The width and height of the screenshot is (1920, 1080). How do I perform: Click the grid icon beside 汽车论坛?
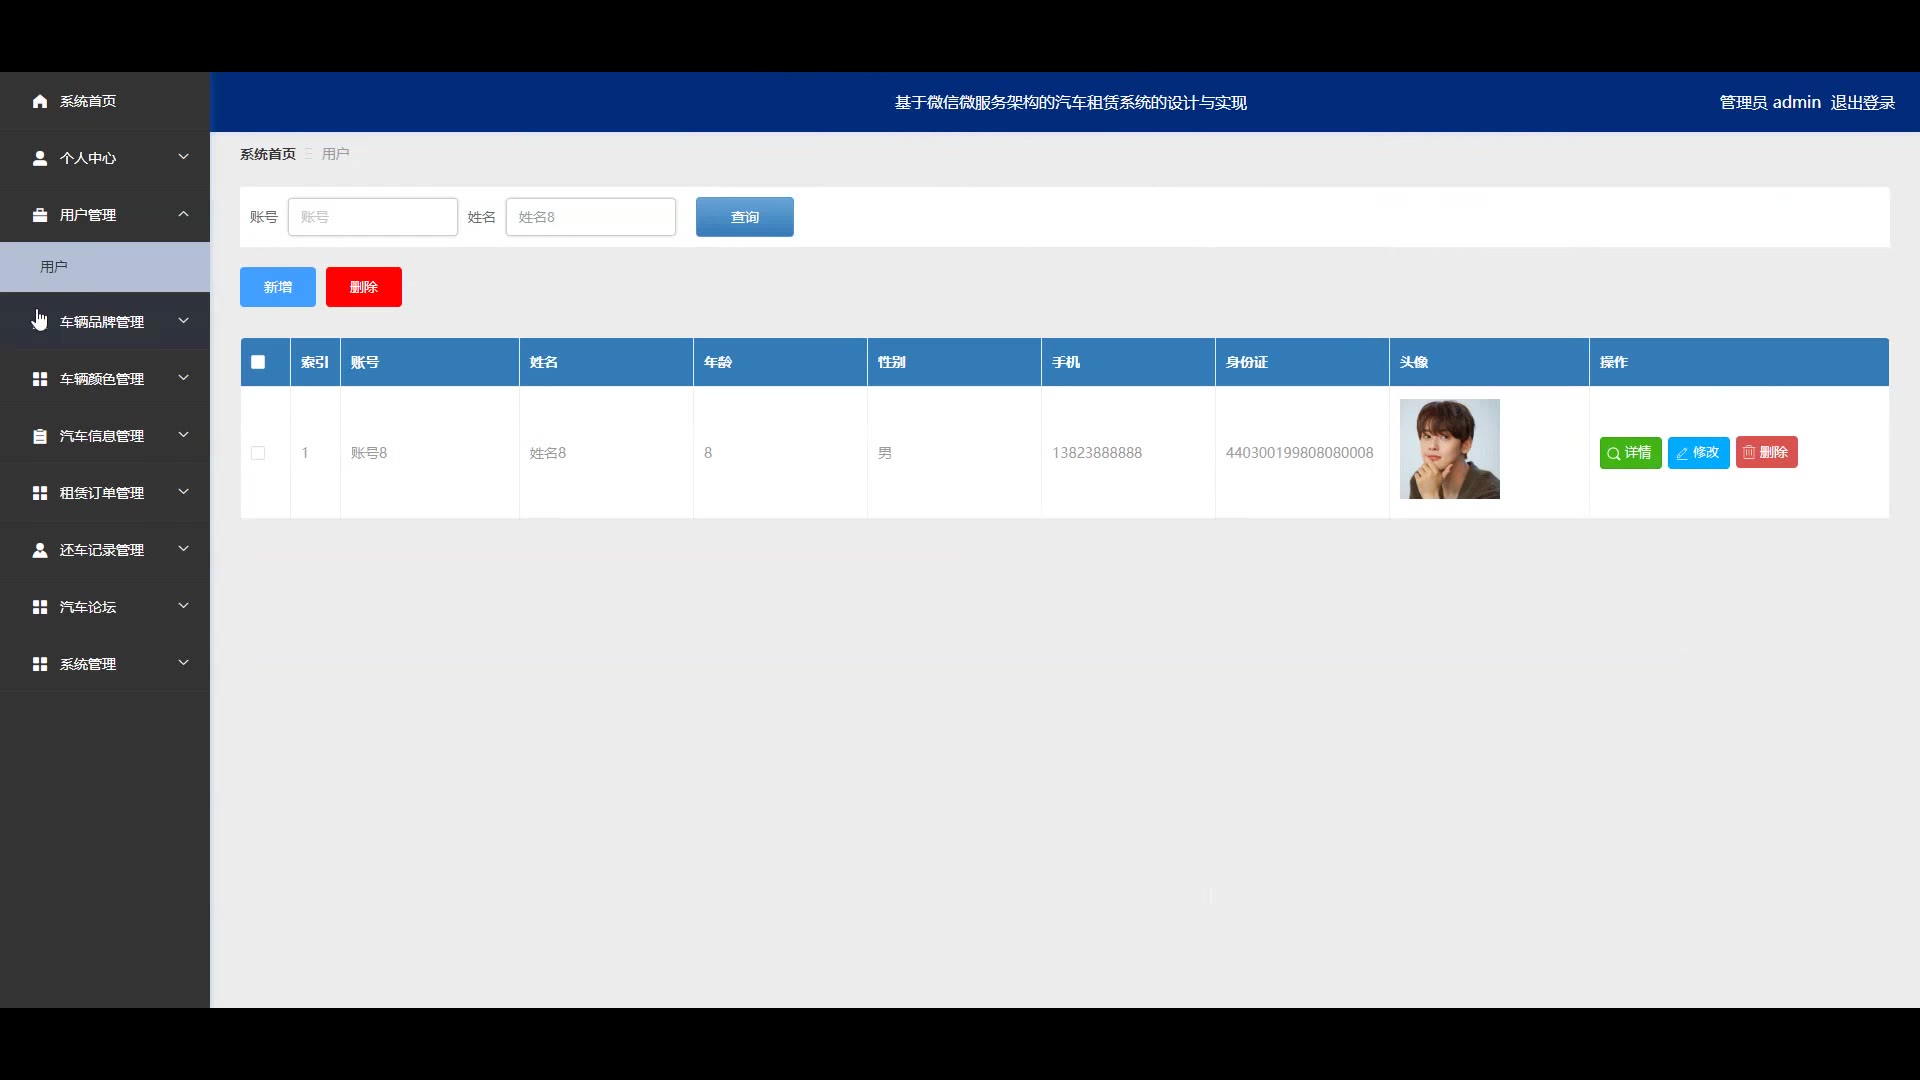tap(40, 607)
